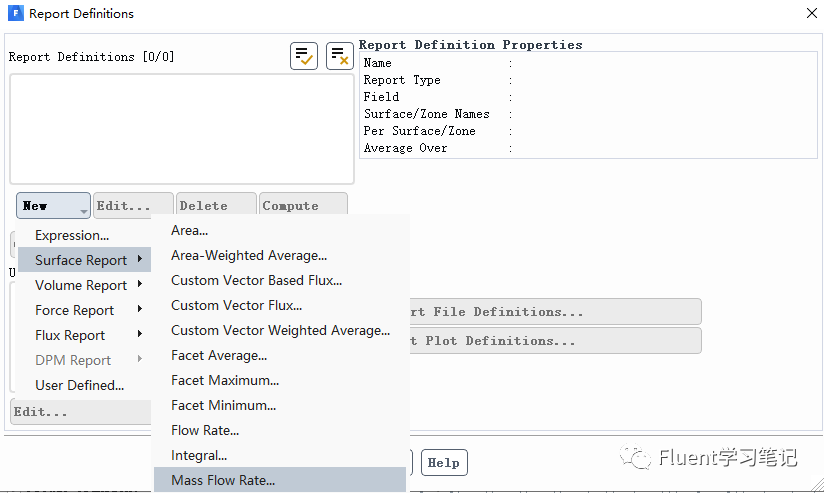Click the deselect-all report definitions icon

(x=340, y=56)
